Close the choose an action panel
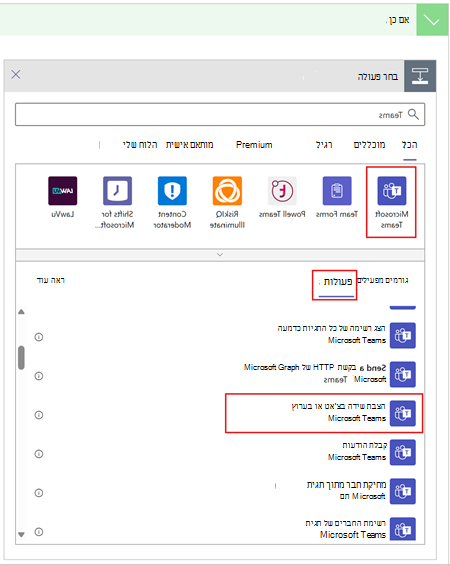The image size is (450, 565). 16,75
